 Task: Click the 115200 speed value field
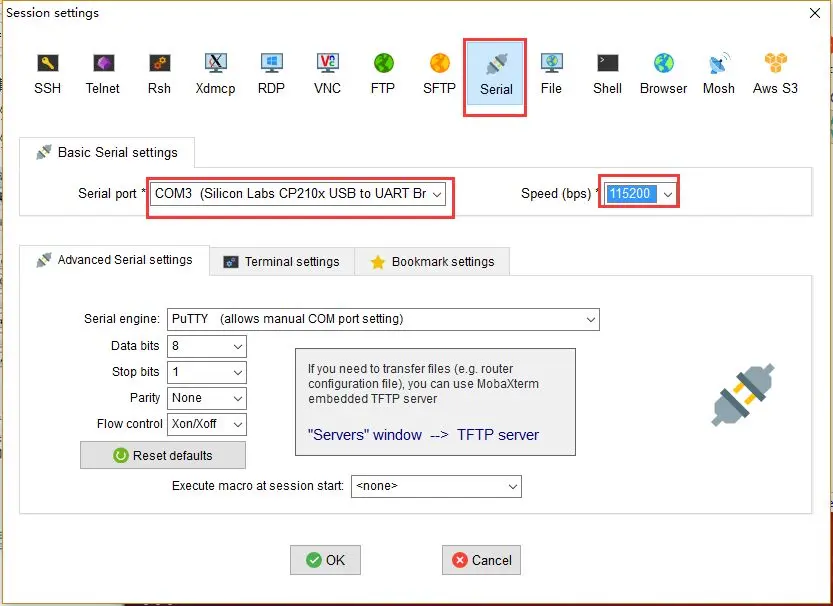[x=631, y=194]
